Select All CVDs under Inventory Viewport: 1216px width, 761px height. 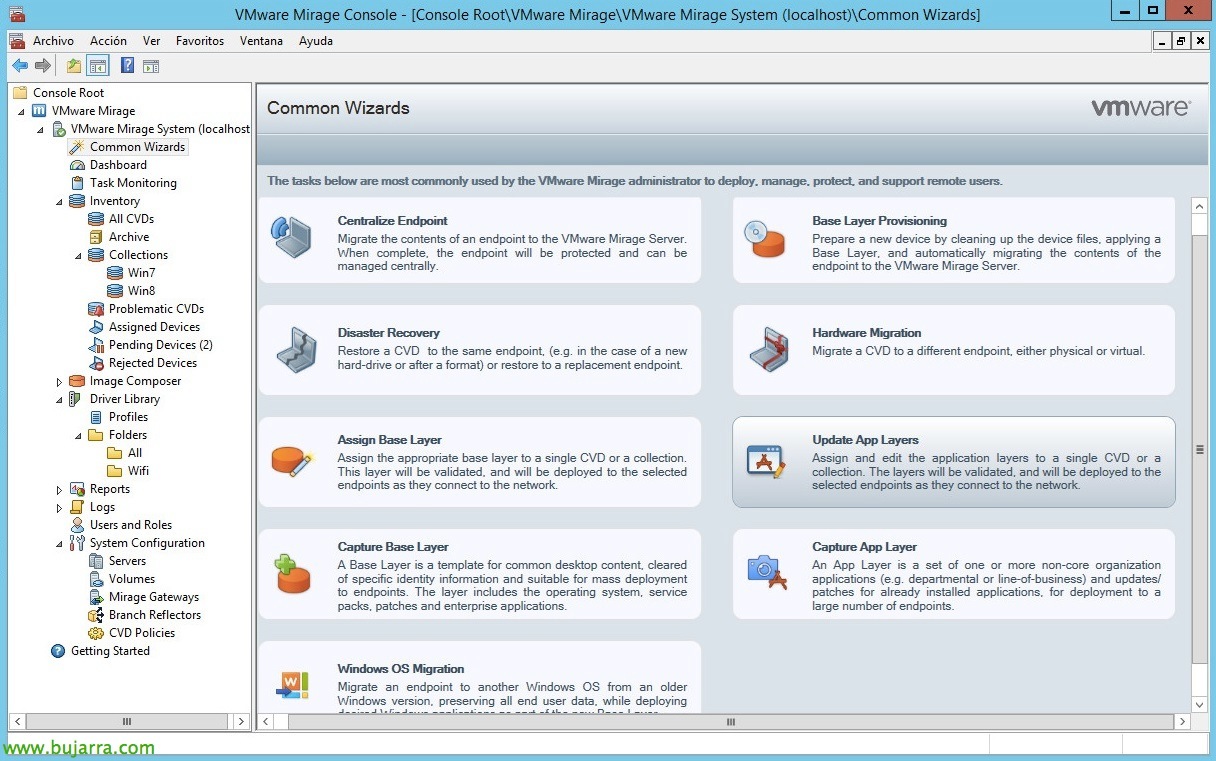coord(131,219)
